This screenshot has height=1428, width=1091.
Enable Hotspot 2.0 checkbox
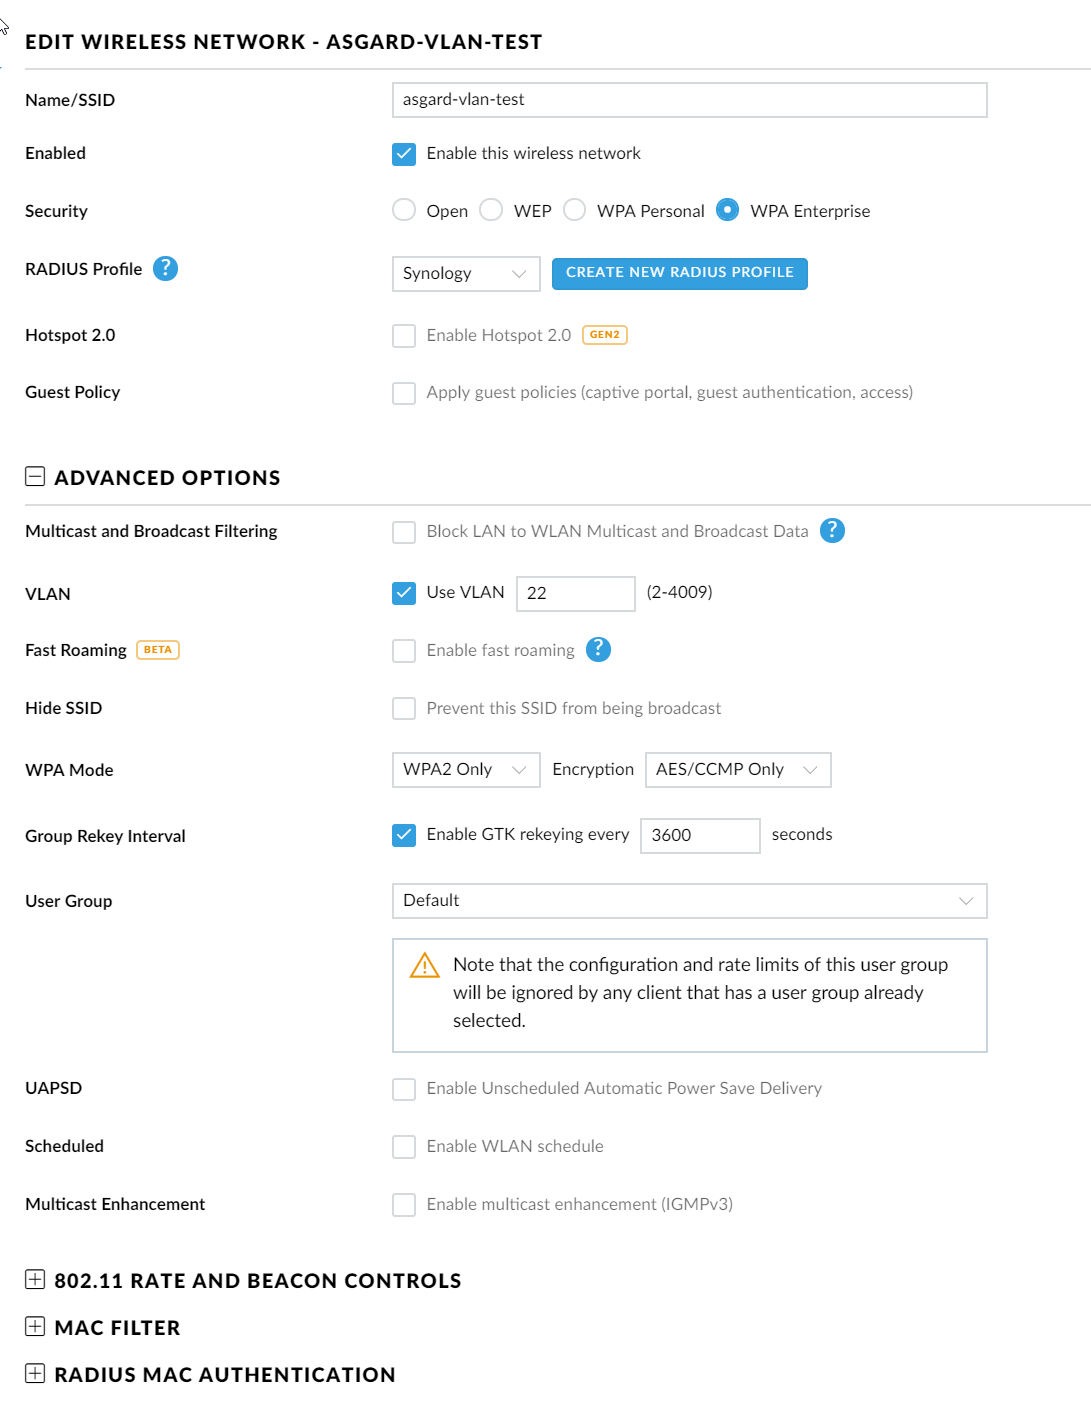404,336
